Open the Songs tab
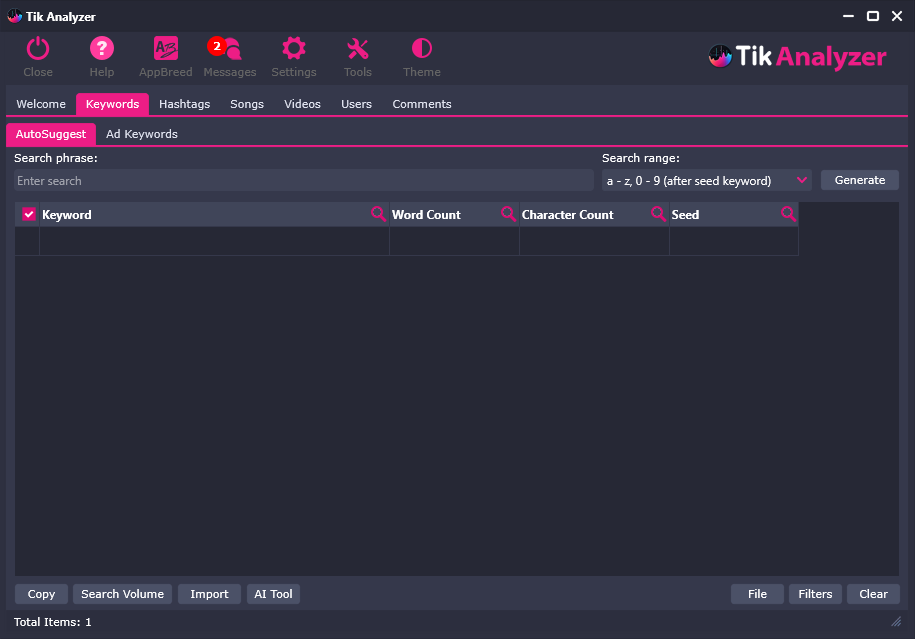 click(247, 104)
